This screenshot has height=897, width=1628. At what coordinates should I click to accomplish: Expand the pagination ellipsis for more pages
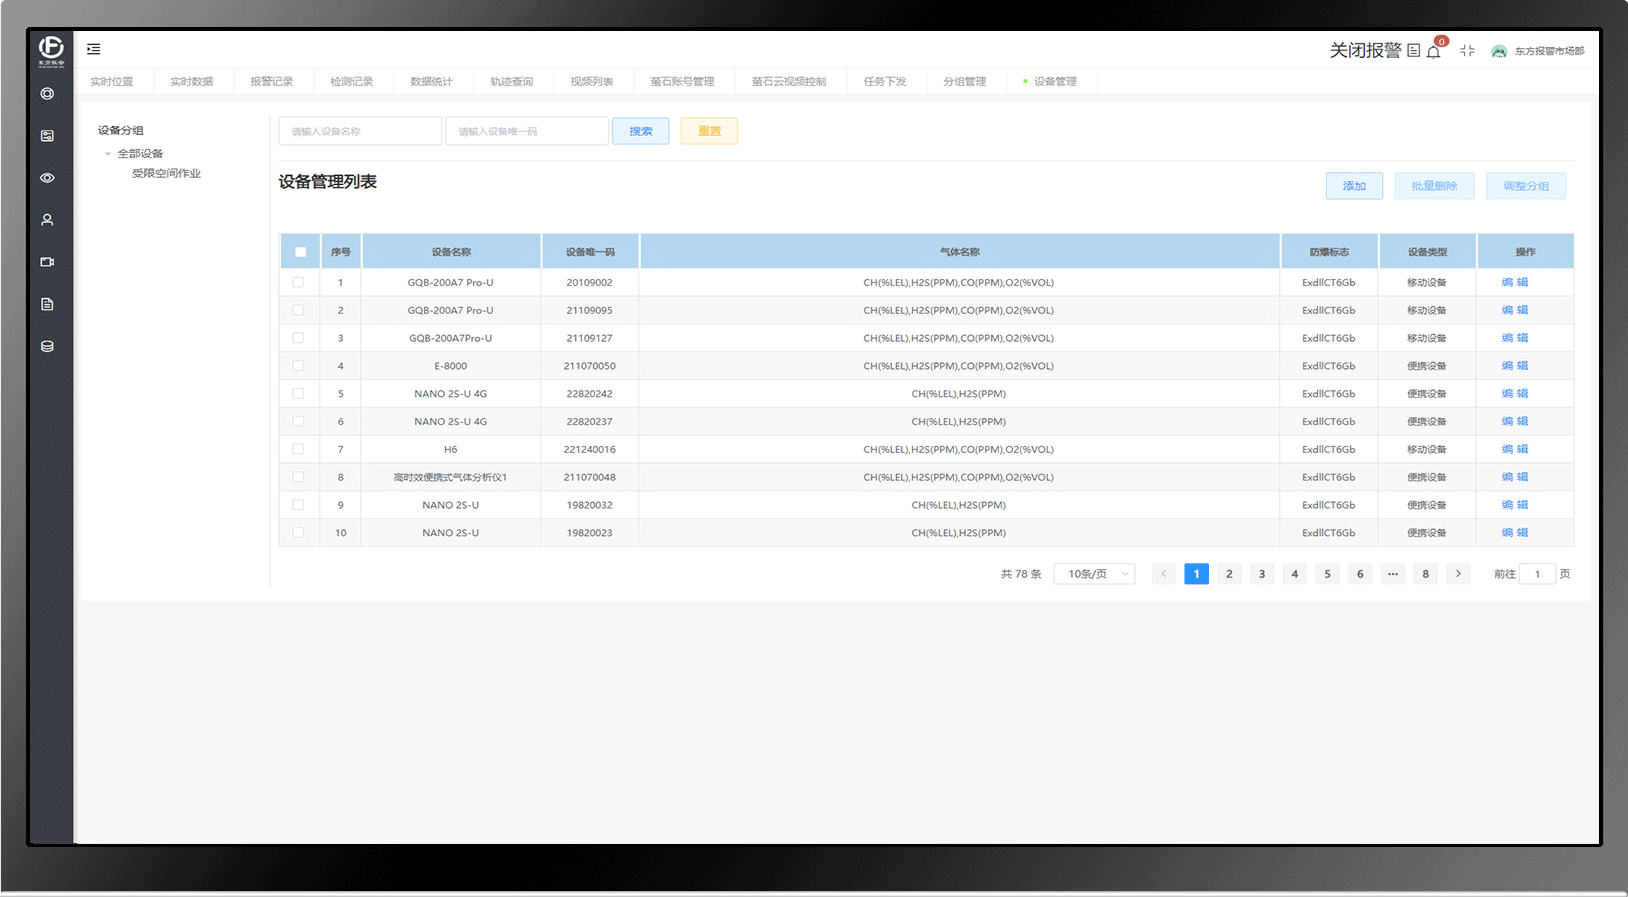click(x=1393, y=574)
